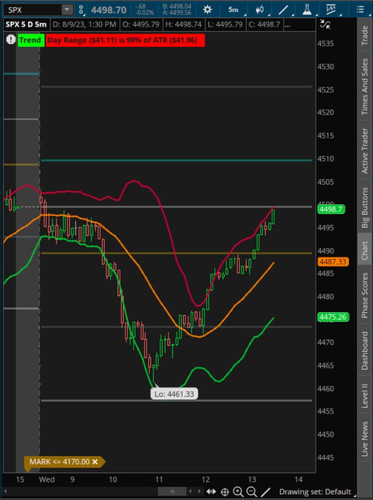Click the date D: 8/9/23, 1:30 PM readout
Viewport: 373px width, 500px height.
84,24
